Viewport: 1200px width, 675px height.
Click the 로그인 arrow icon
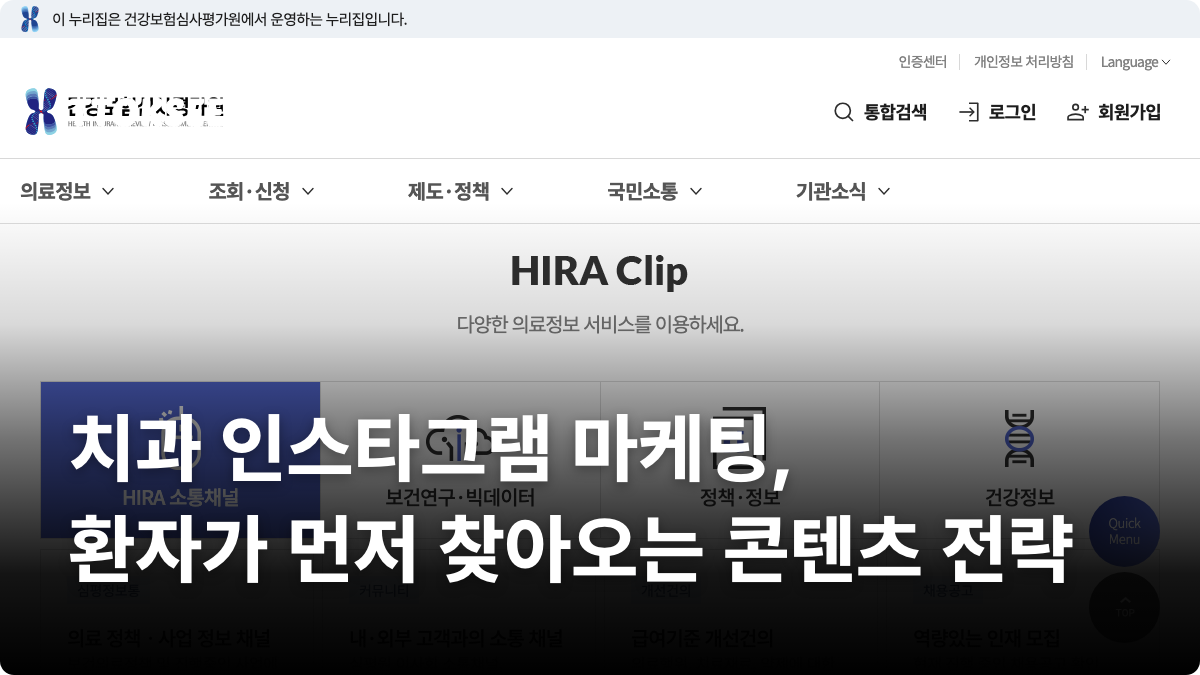[x=969, y=112]
